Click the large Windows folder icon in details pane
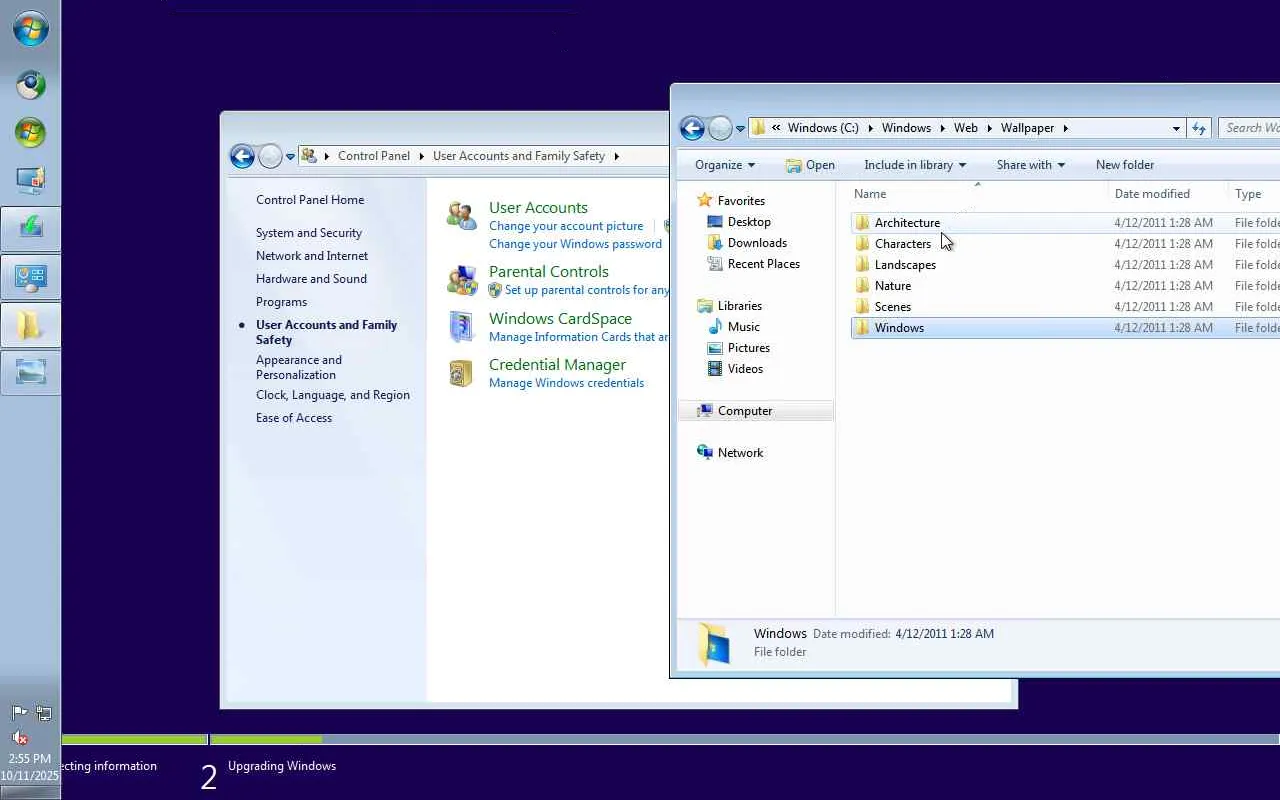This screenshot has width=1280, height=800. 713,643
